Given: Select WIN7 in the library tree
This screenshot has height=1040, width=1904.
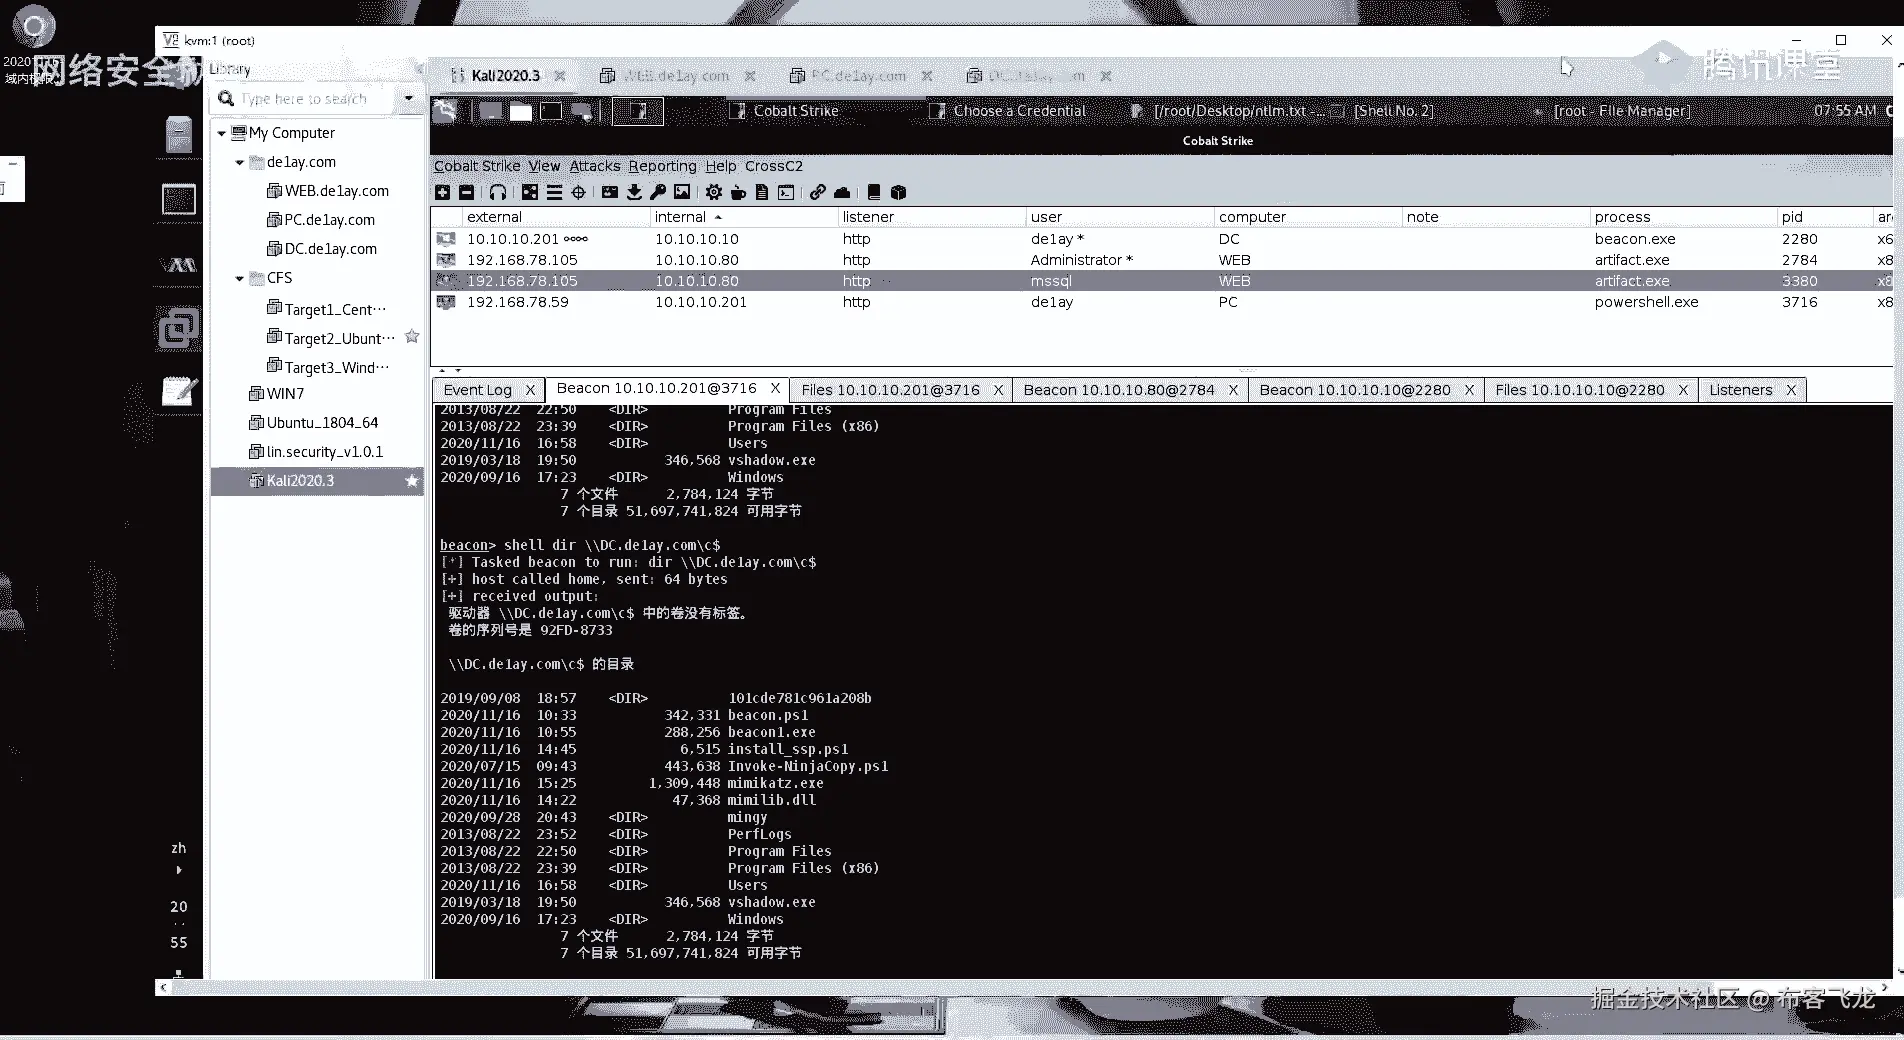Looking at the screenshot, I should pos(276,394).
